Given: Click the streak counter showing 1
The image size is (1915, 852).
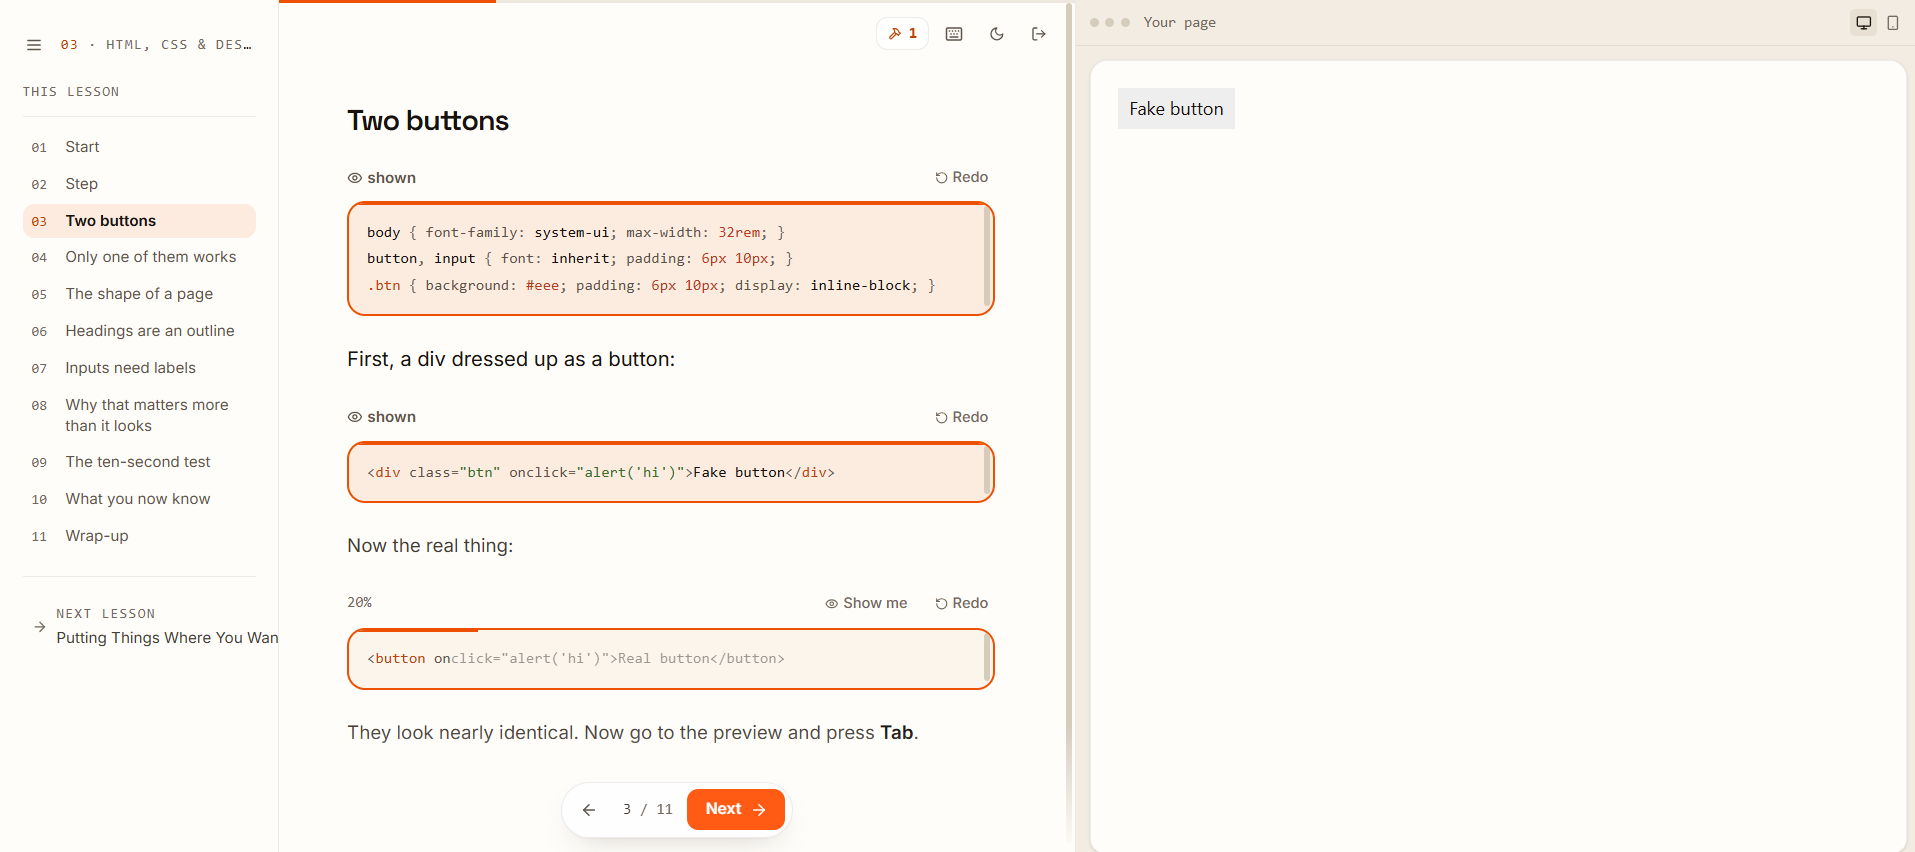Looking at the screenshot, I should (903, 34).
